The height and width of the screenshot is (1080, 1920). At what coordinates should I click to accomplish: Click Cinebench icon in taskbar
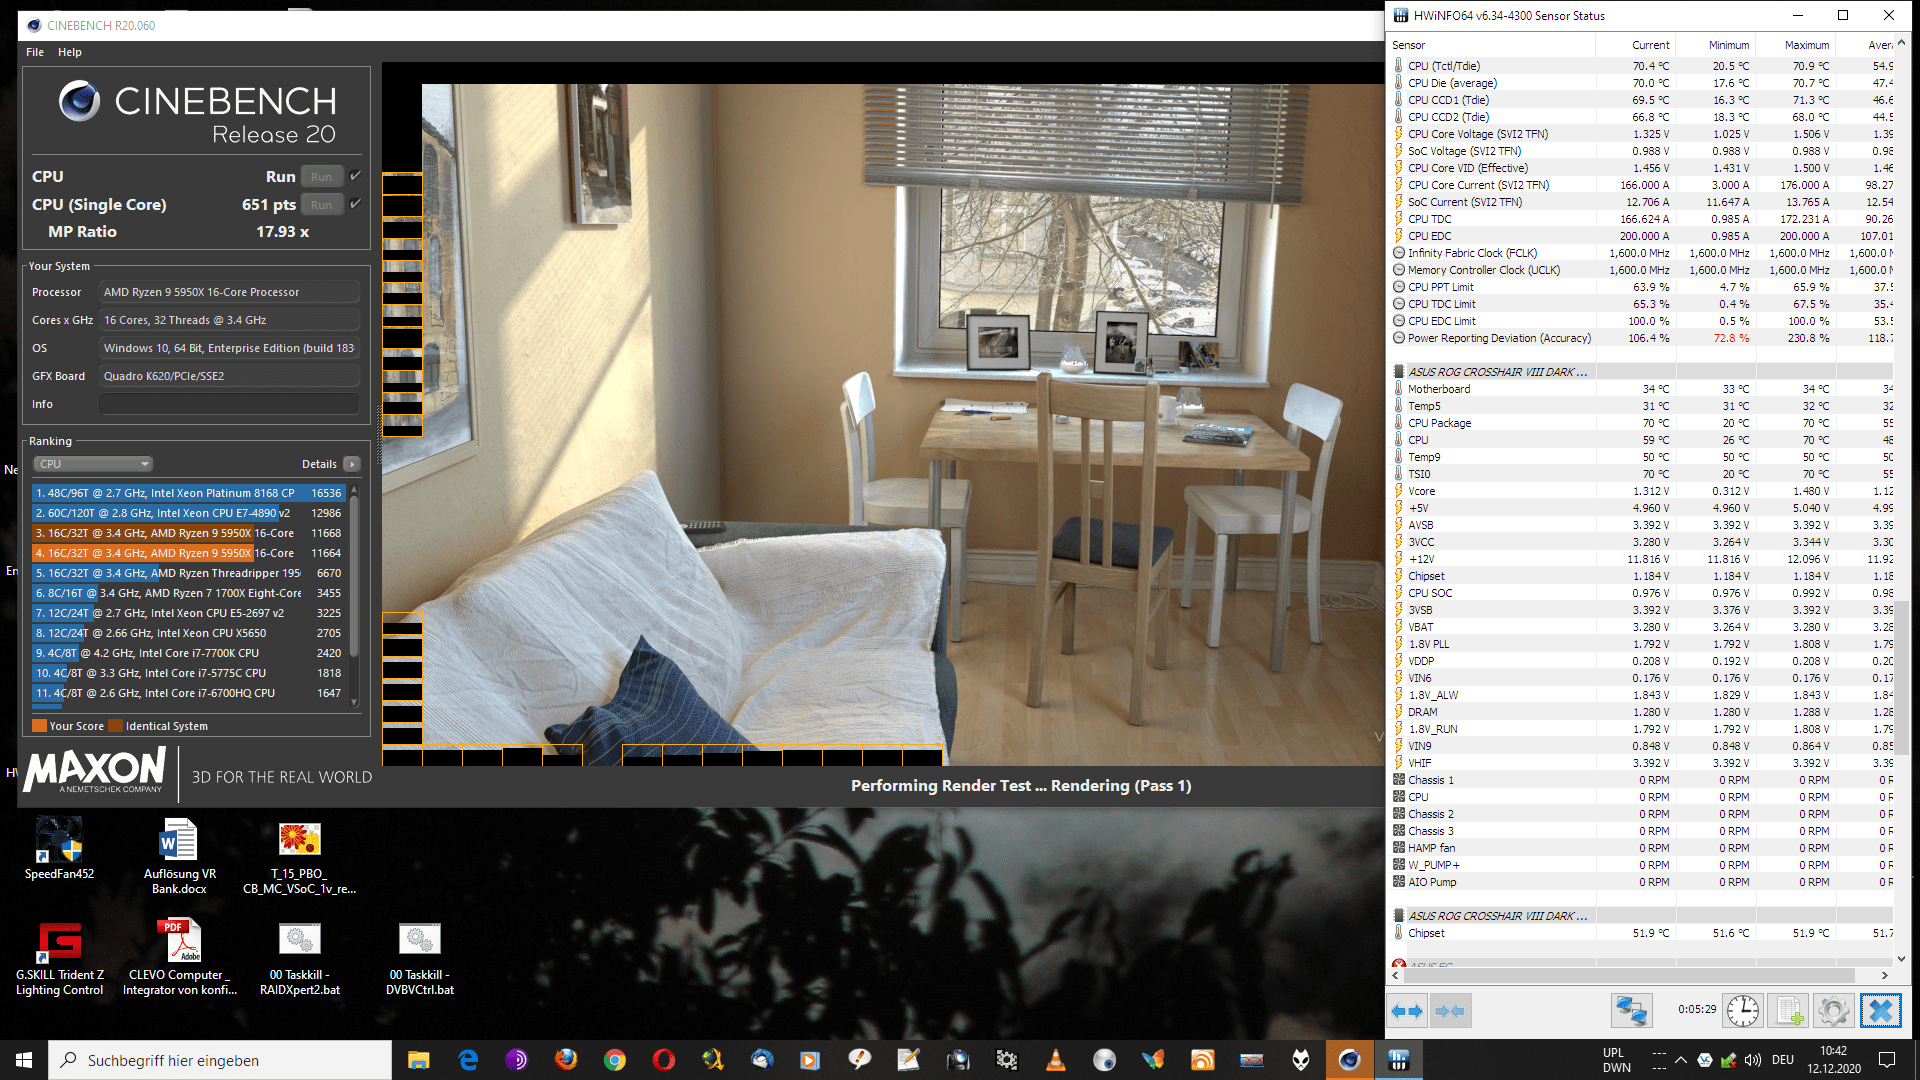1350,1060
